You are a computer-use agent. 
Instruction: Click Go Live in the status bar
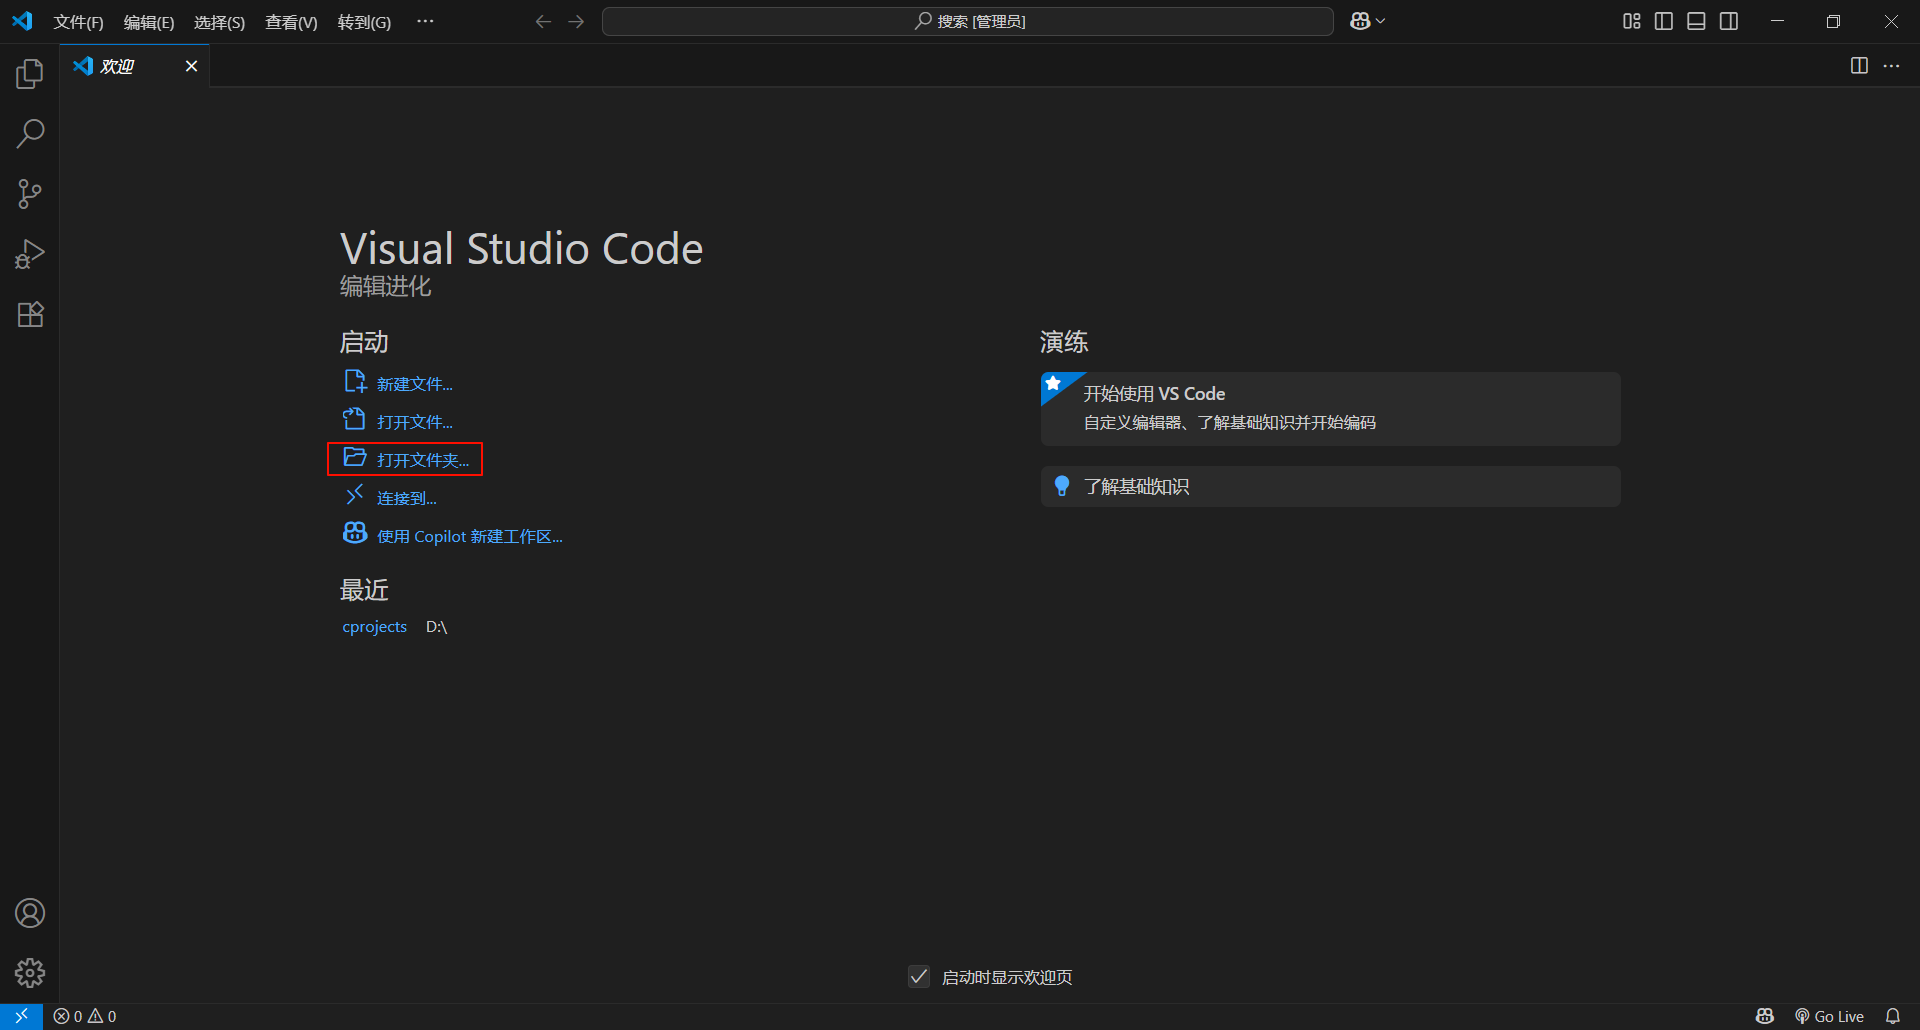[x=1829, y=1016]
